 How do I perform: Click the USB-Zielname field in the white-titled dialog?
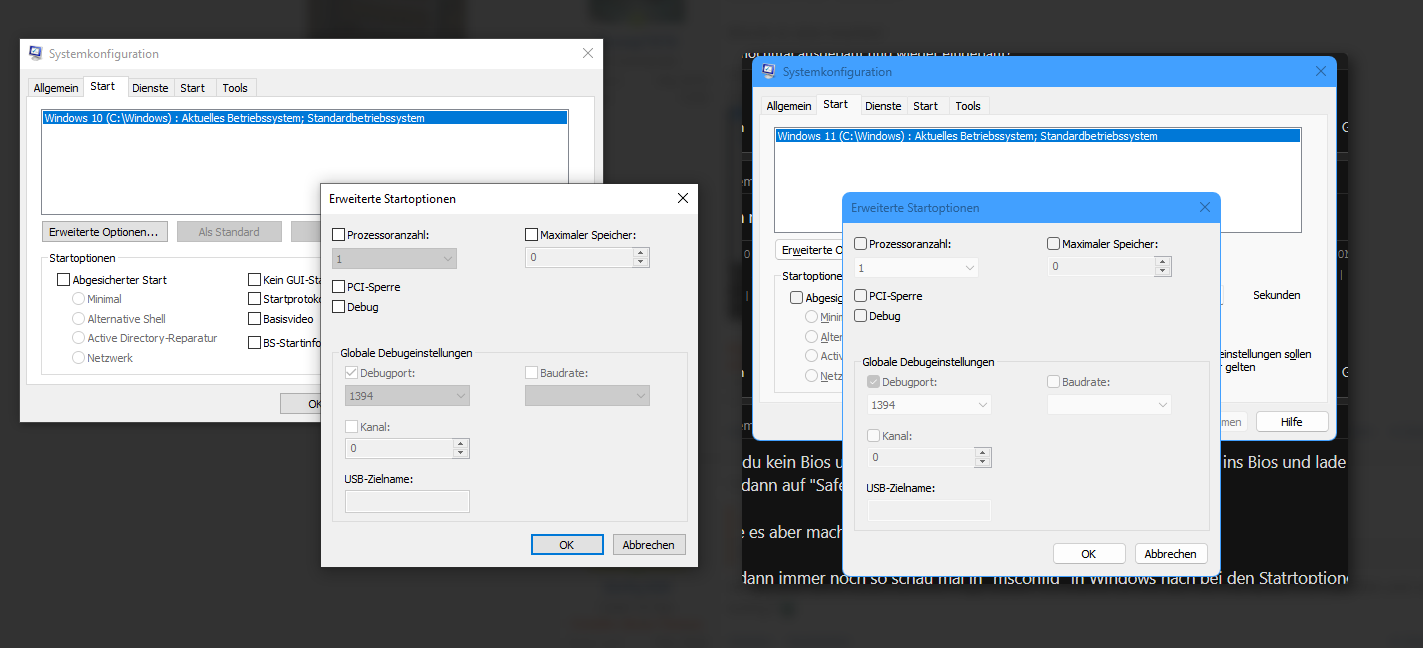[x=407, y=501]
